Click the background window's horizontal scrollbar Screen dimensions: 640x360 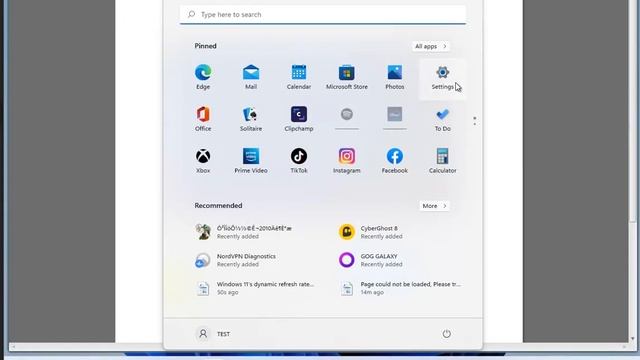click(319, 347)
